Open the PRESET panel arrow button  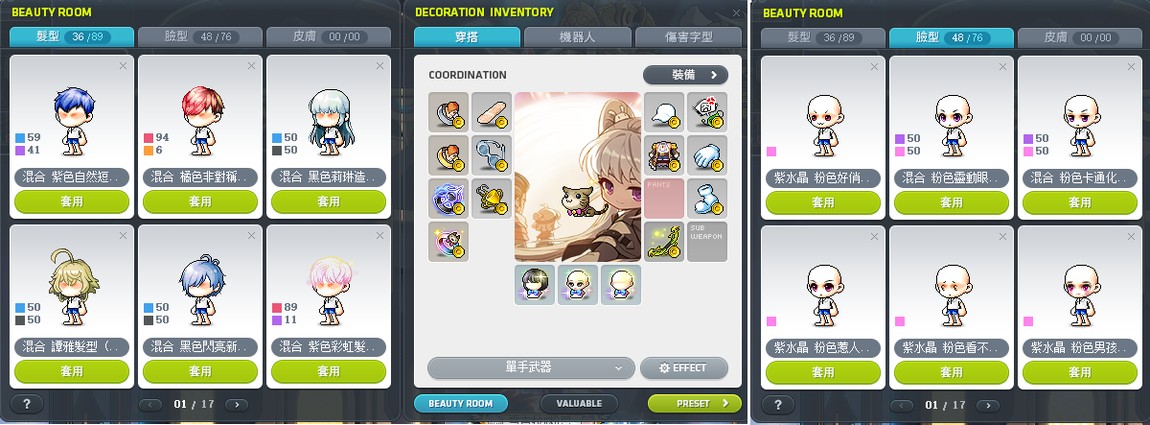tap(695, 404)
